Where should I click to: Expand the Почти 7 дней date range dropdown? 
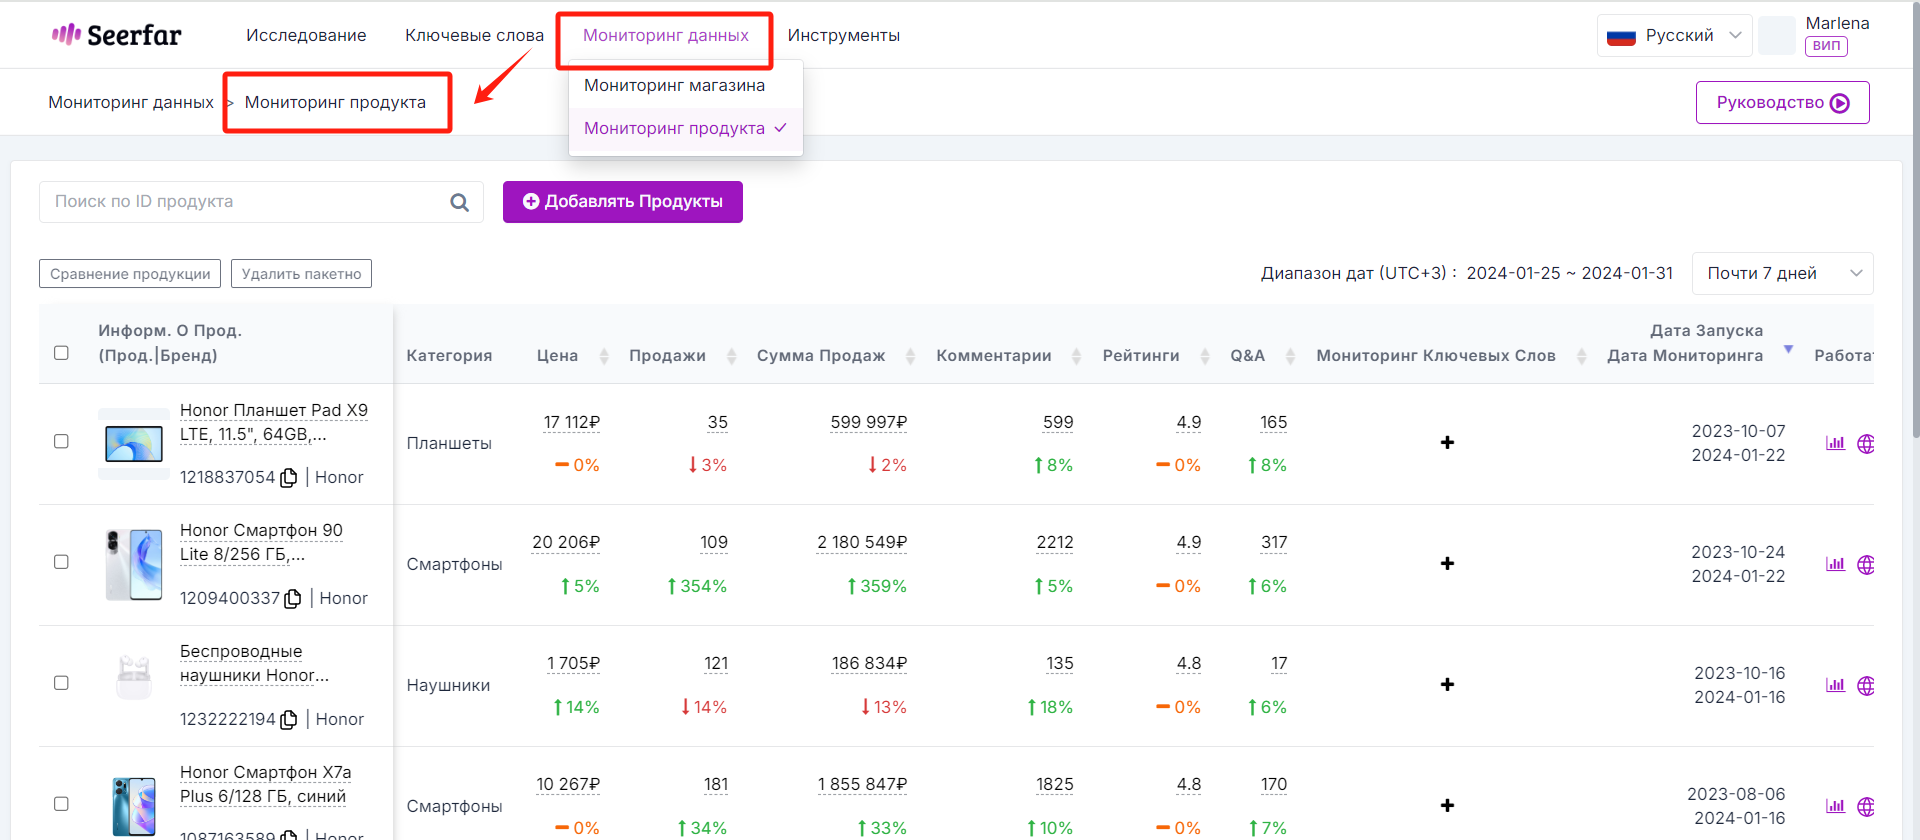point(1782,274)
